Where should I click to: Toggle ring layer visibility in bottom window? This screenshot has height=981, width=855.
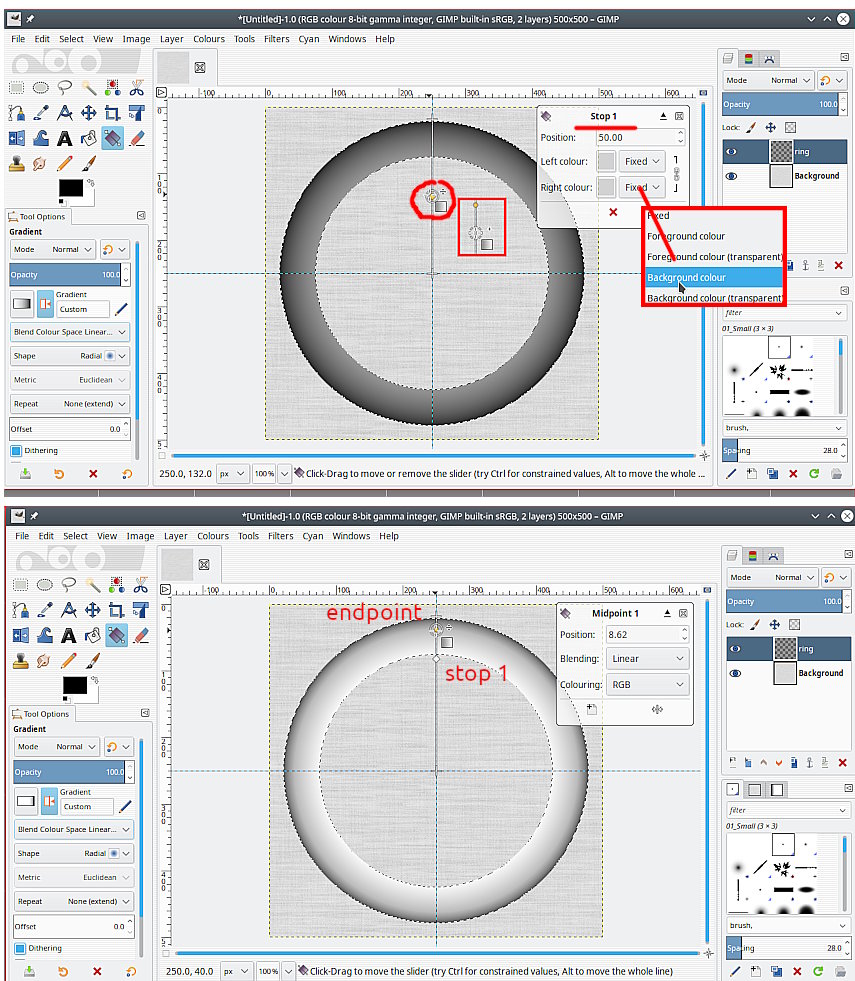(735, 649)
